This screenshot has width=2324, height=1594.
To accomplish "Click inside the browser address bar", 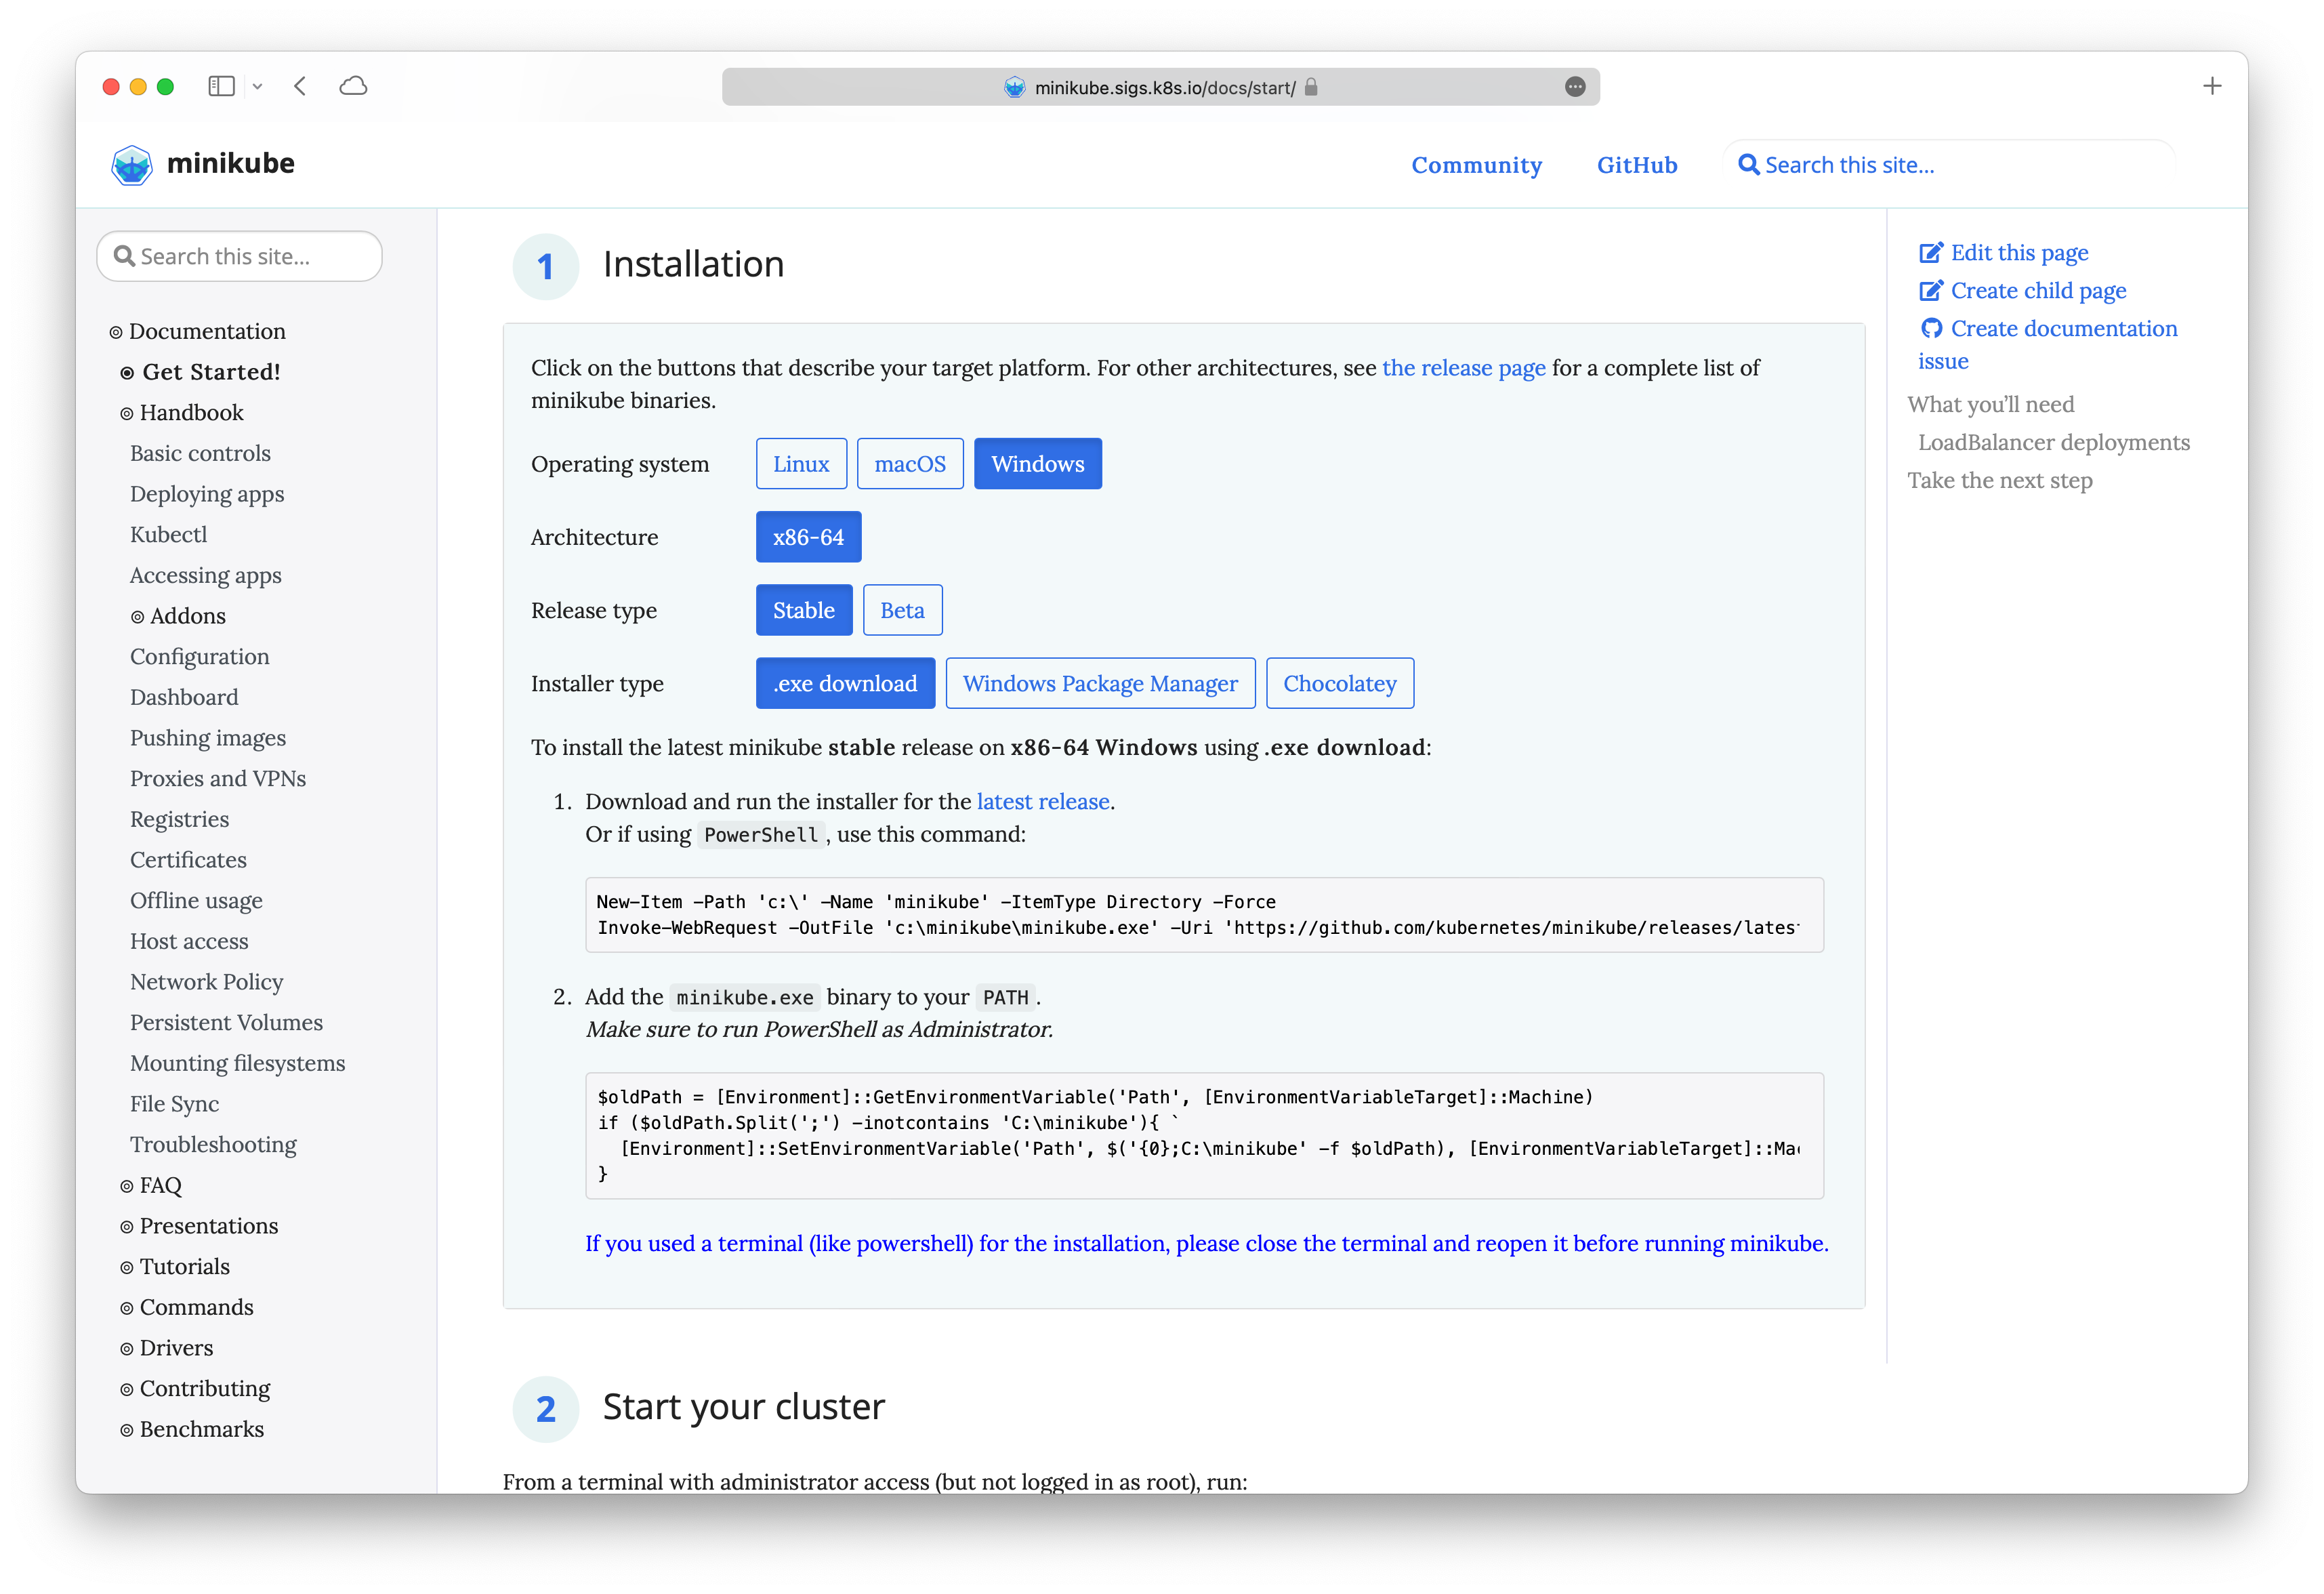I will [1160, 86].
